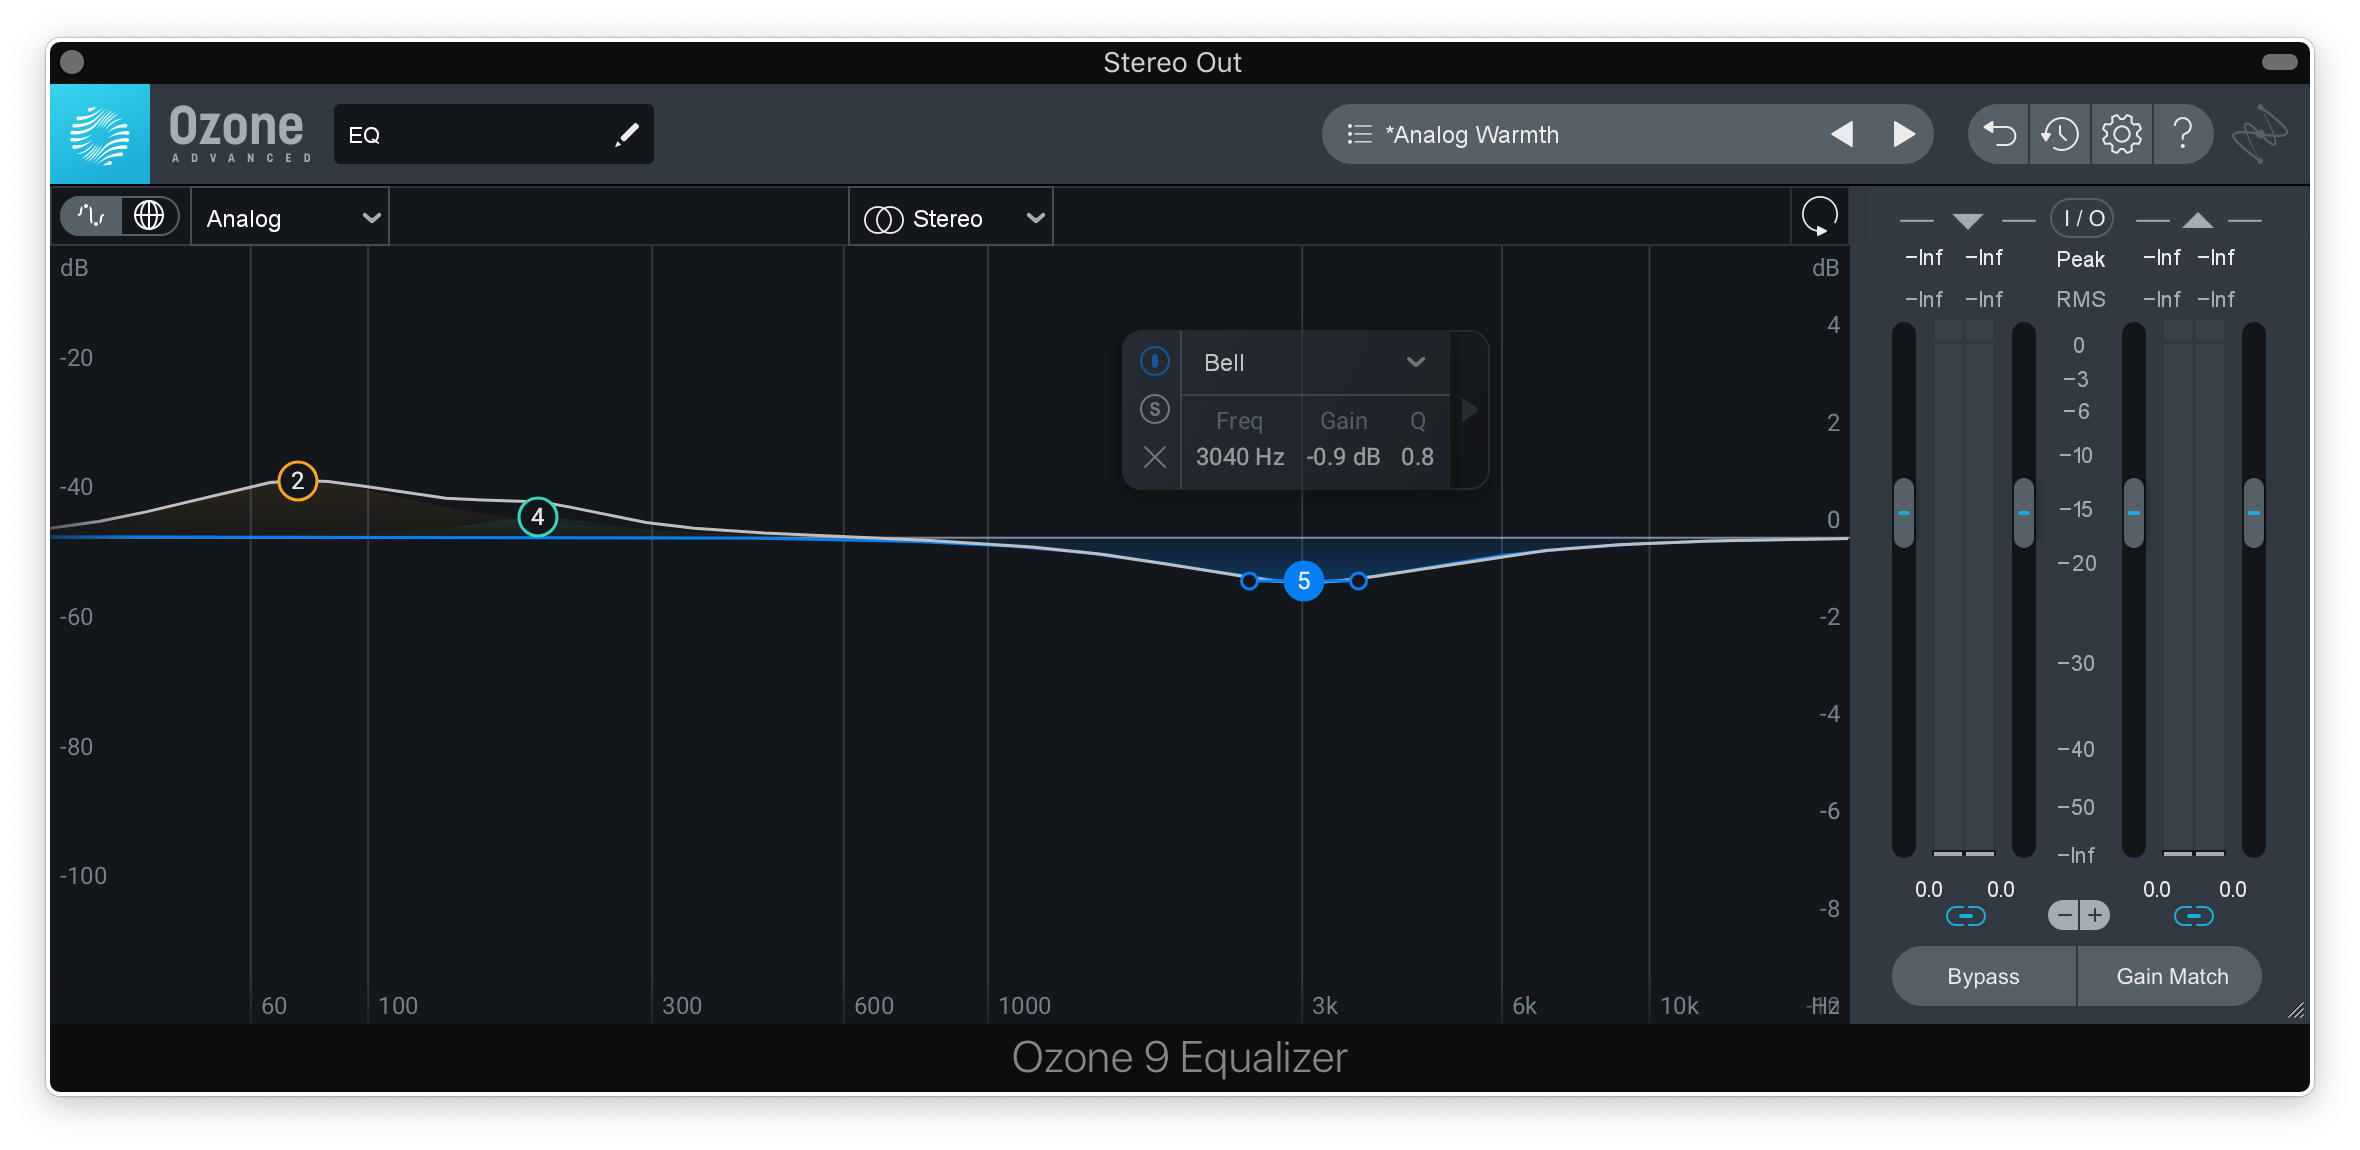This screenshot has height=1150, width=2360.
Task: Click the output meter up triangle
Action: [x=2197, y=221]
